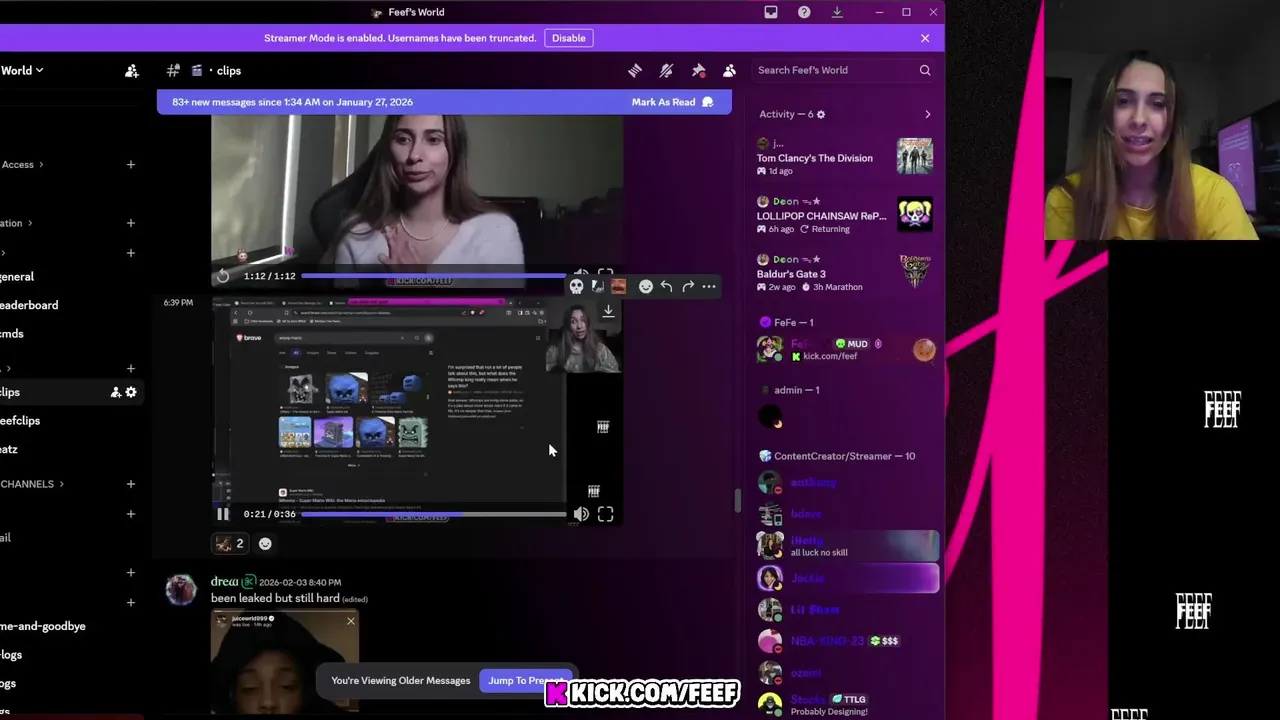Pause the 0:21 / 0:36 video
Image resolution: width=1280 pixels, height=720 pixels.
pyautogui.click(x=223, y=514)
